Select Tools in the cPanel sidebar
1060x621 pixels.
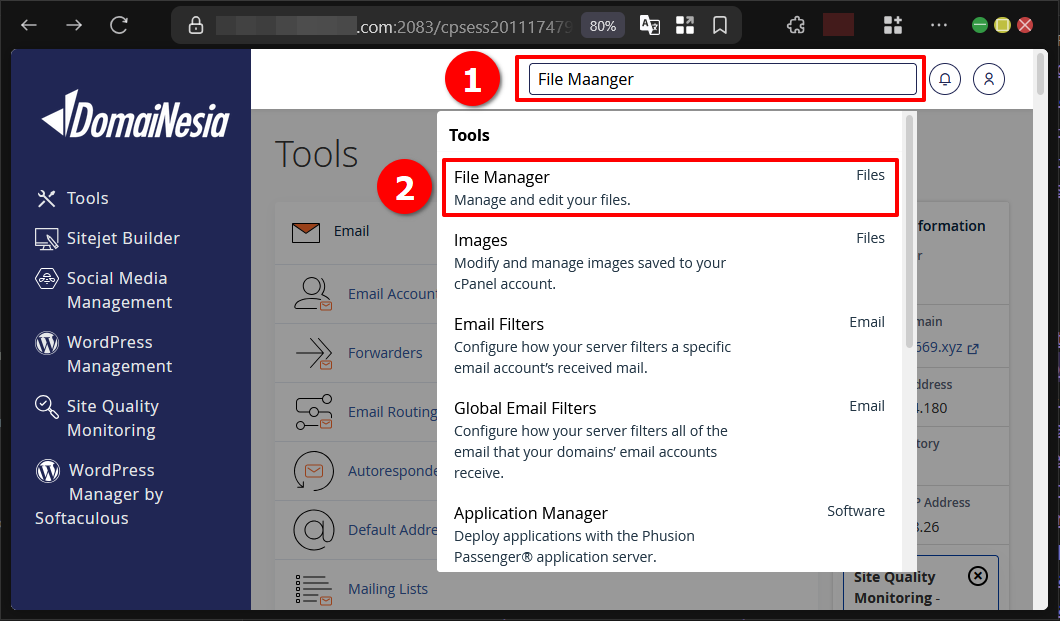pos(86,198)
